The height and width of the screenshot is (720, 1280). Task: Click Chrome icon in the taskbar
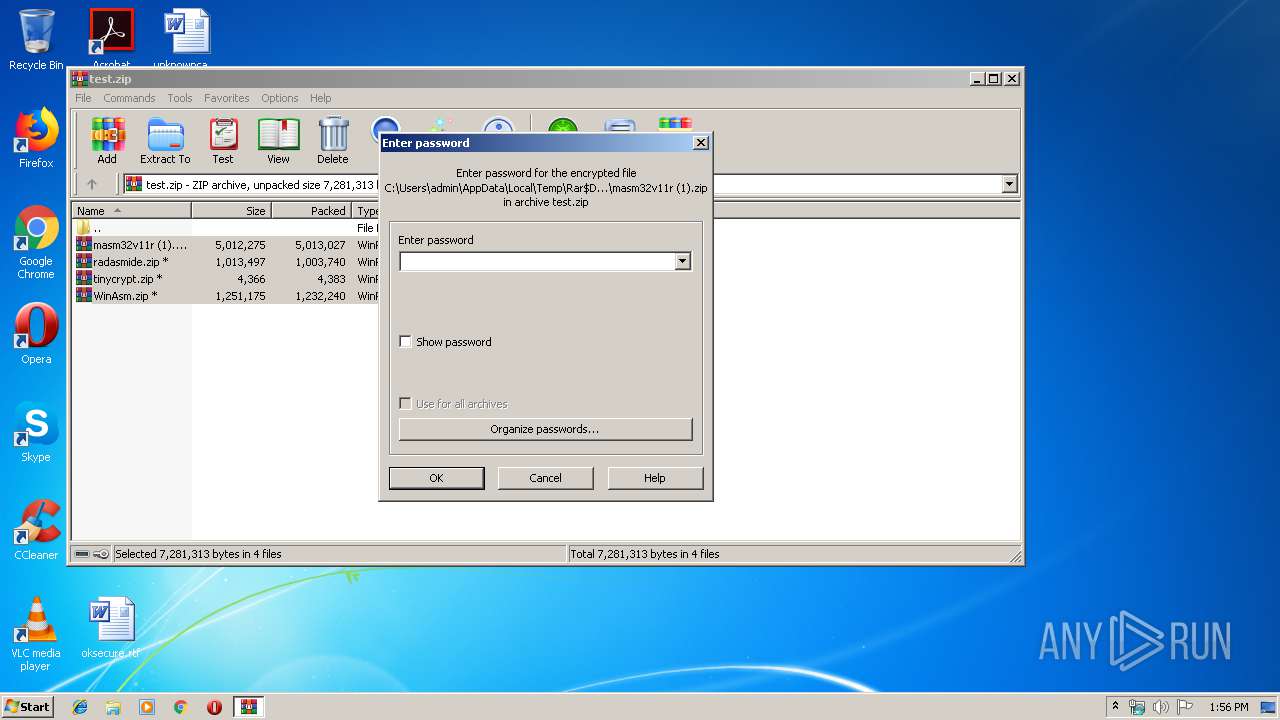[x=180, y=707]
